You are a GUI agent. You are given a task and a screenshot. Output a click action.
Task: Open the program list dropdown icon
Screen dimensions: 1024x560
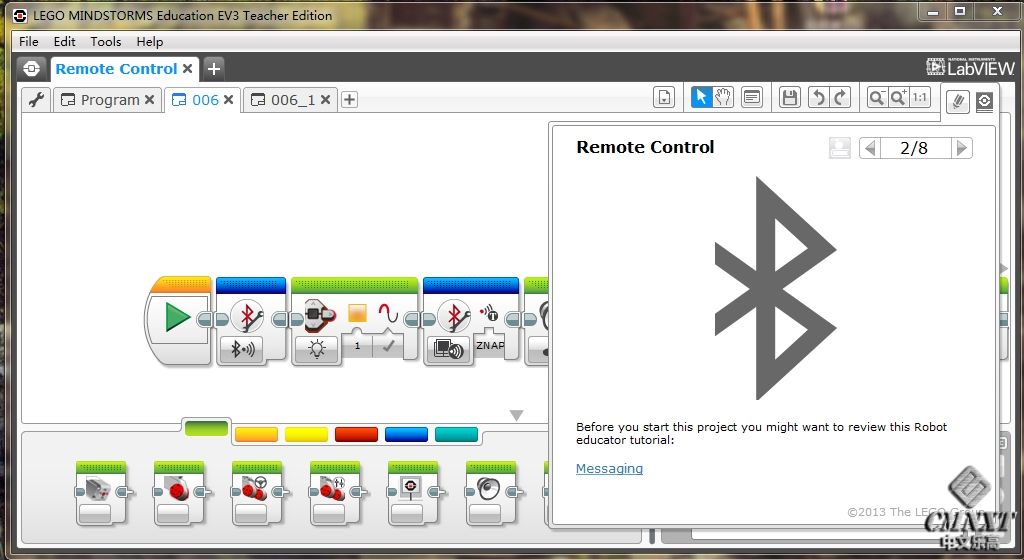coord(664,98)
